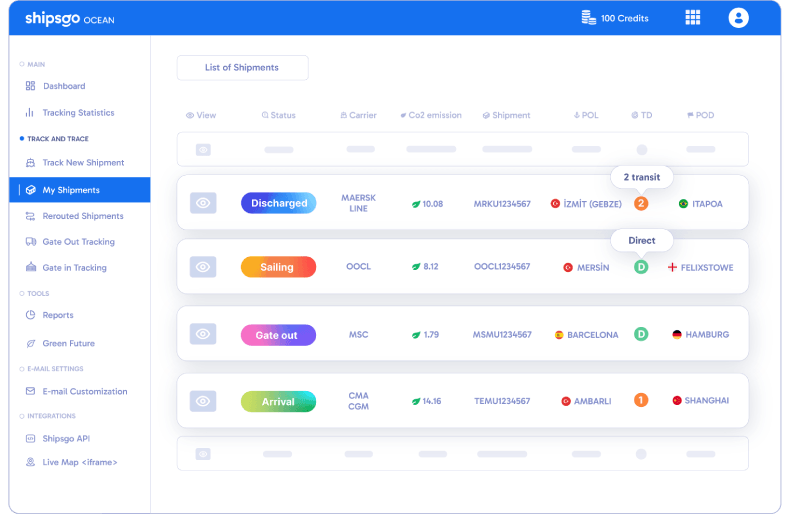Click the Status column header
Image resolution: width=790 pixels, height=514 pixels.
279,115
